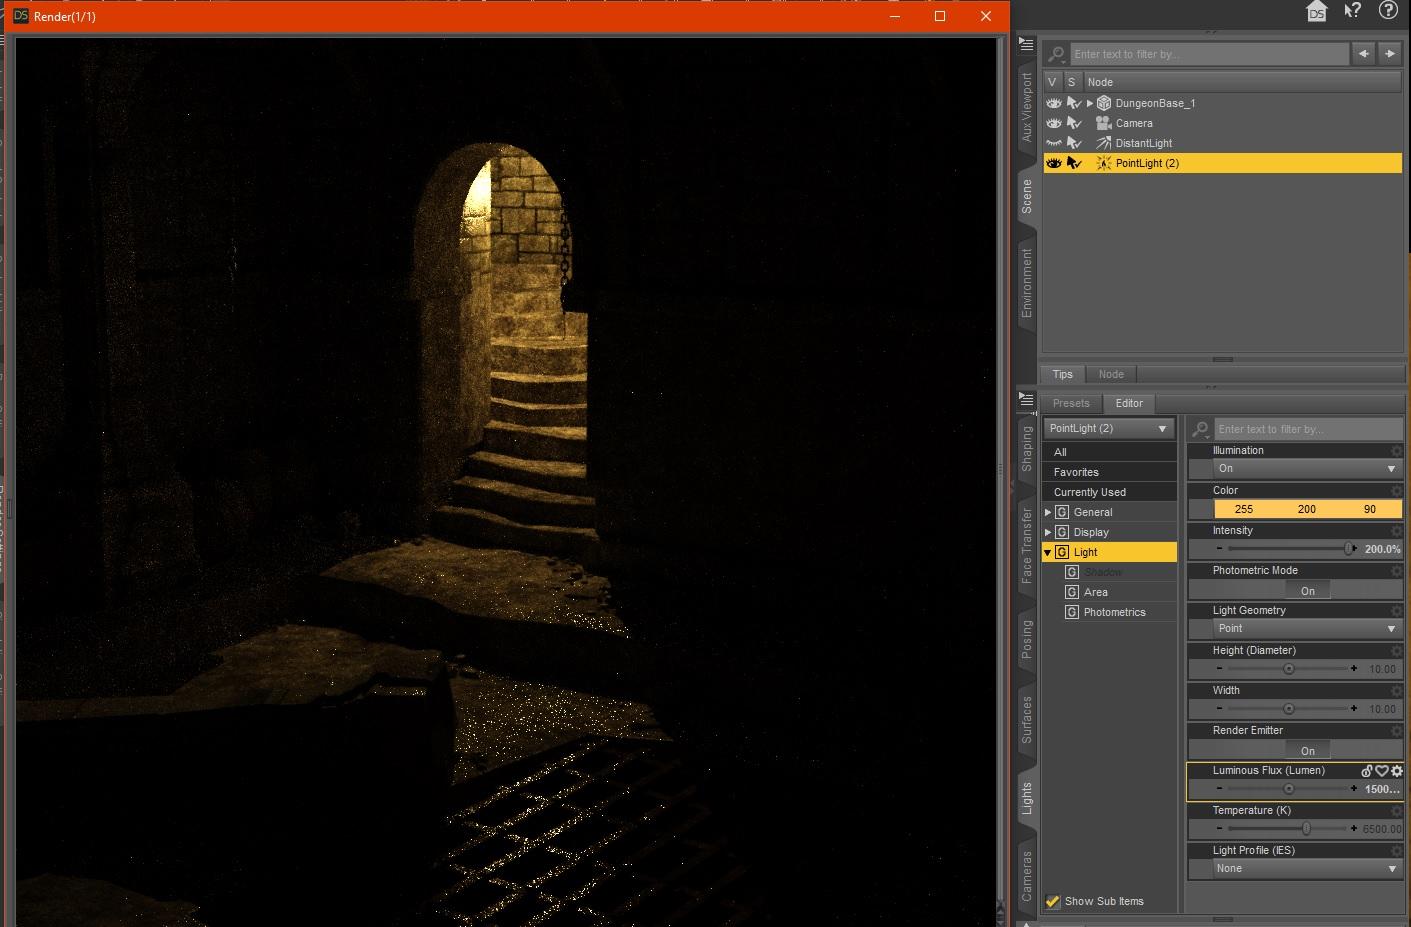Image resolution: width=1411 pixels, height=927 pixels.
Task: Hide the PointLight (2) node
Action: [1054, 163]
